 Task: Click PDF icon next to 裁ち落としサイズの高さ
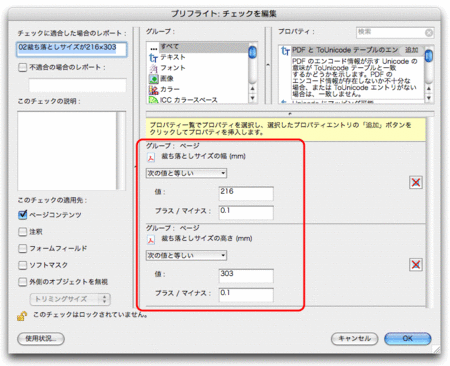151,239
